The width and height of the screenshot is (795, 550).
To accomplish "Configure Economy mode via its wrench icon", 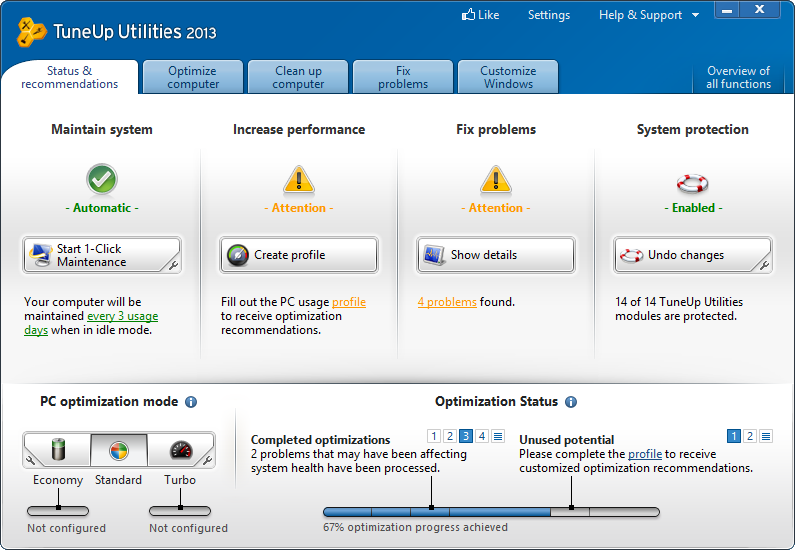I will 30,460.
